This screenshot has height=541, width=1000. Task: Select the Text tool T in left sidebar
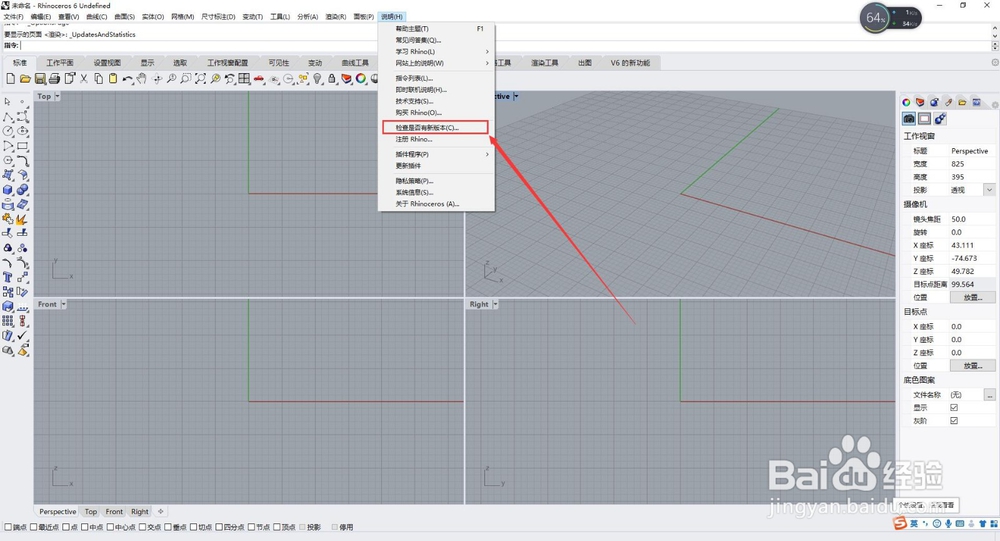coord(8,277)
